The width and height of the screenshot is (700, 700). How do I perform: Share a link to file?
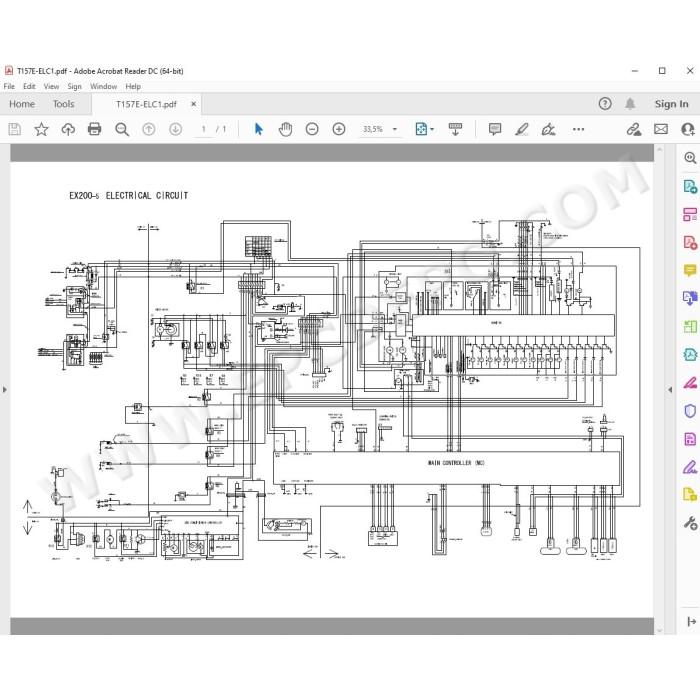click(x=634, y=129)
